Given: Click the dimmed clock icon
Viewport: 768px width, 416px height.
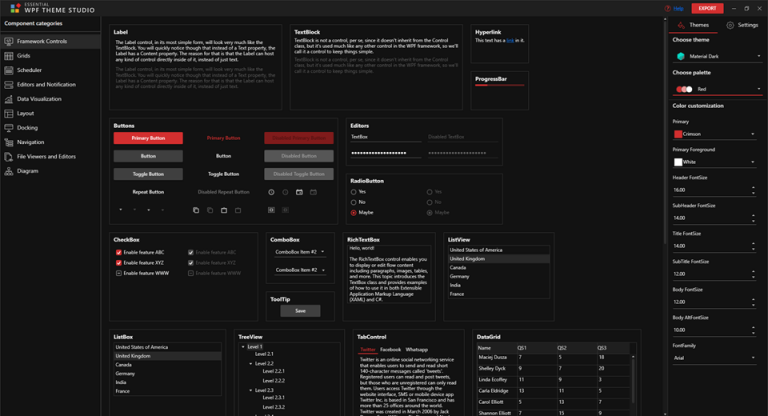Looking at the screenshot, I should click(285, 192).
